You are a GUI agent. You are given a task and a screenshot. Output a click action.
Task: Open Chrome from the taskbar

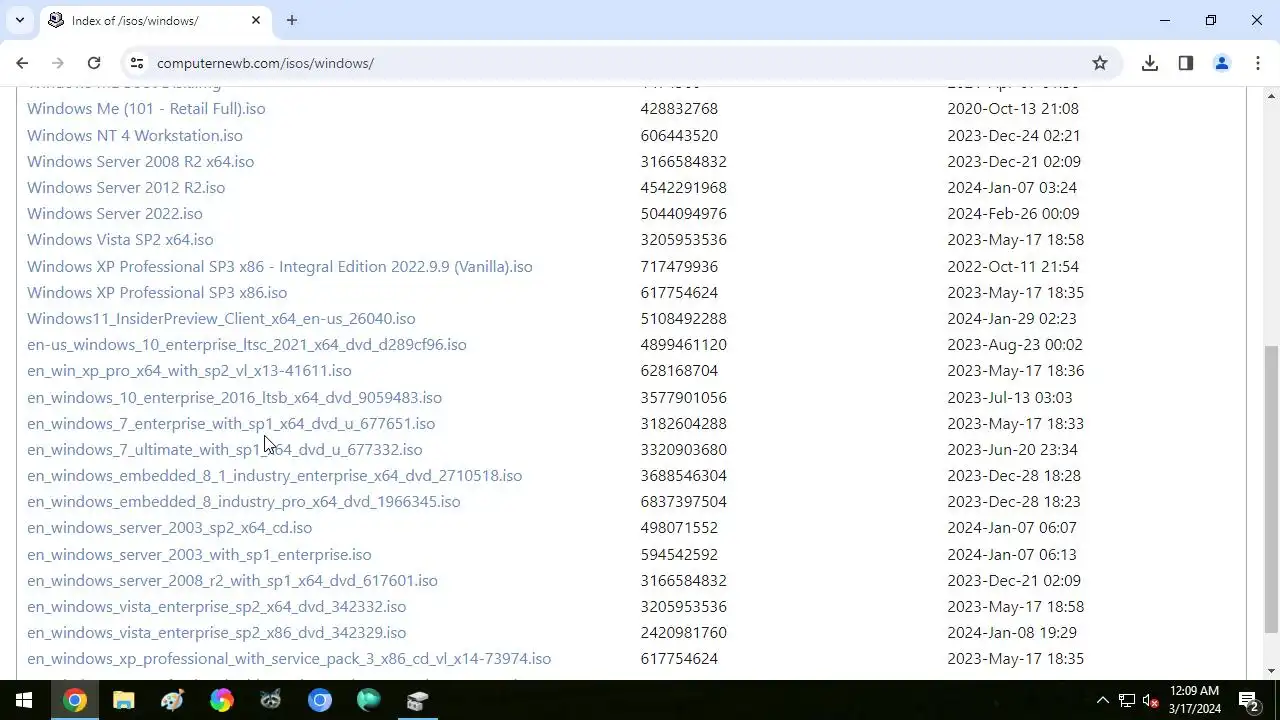coord(74,700)
